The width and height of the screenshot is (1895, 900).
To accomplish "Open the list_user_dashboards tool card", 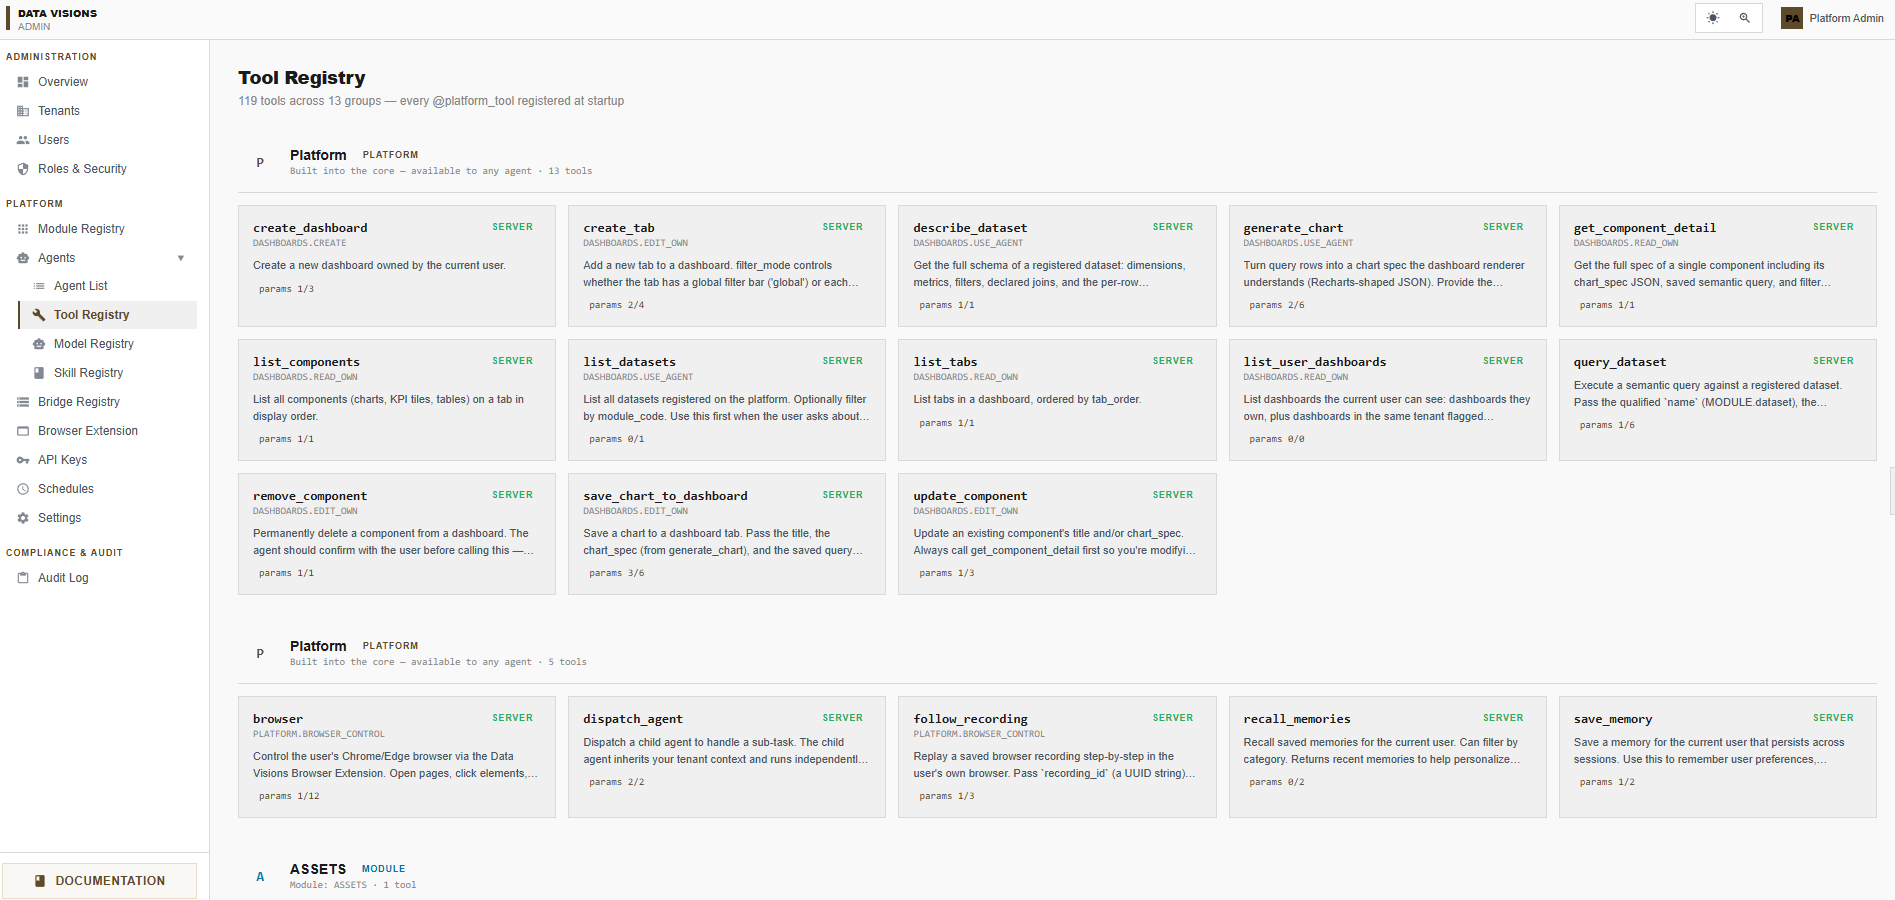I will [1388, 400].
